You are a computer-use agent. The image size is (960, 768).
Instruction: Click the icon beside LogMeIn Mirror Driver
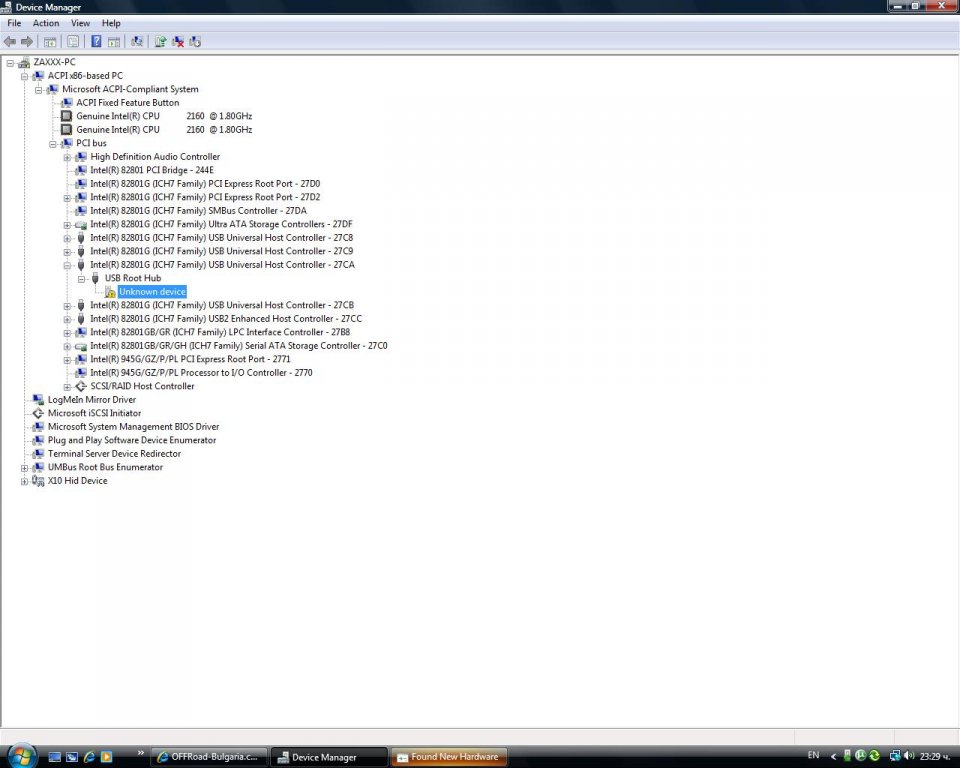(x=38, y=400)
